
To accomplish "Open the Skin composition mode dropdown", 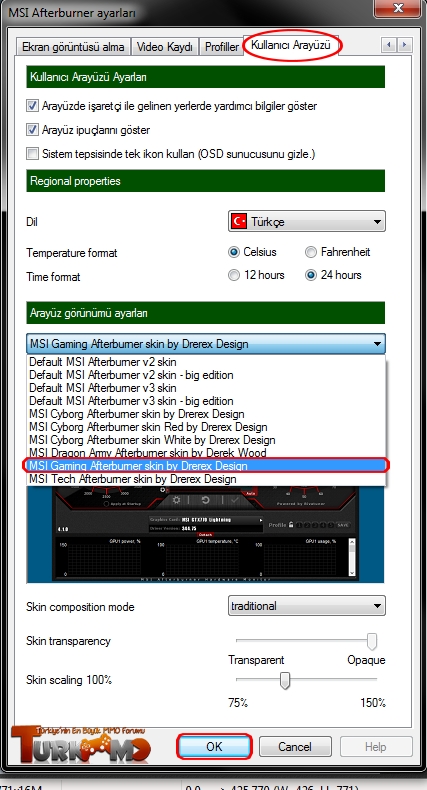I will pyautogui.click(x=307, y=606).
